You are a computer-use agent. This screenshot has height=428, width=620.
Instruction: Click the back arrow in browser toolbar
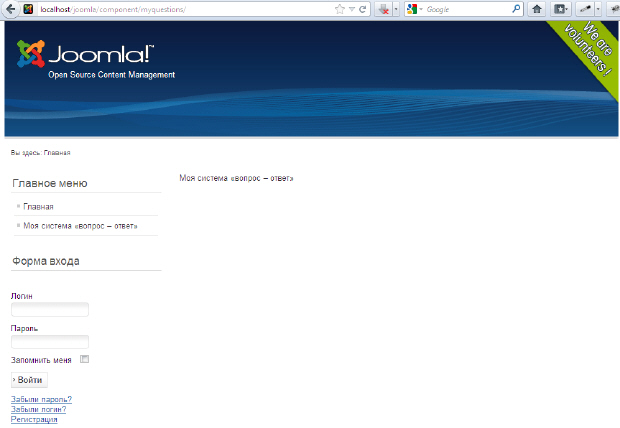pos(9,9)
